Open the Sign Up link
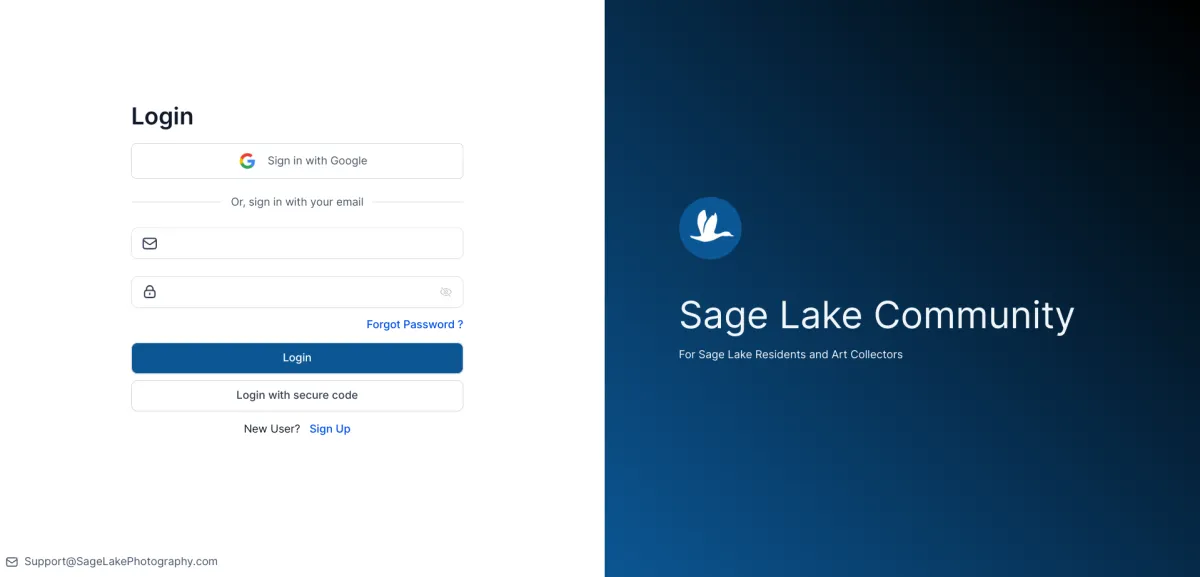Image resolution: width=1200 pixels, height=577 pixels. (x=330, y=429)
